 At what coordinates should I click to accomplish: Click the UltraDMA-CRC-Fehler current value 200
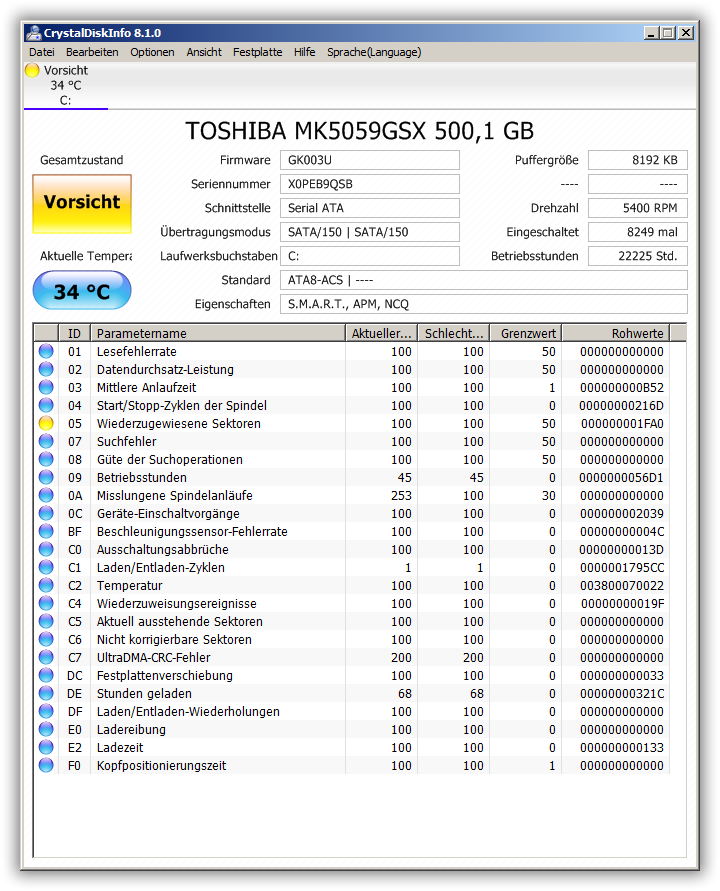(x=401, y=658)
